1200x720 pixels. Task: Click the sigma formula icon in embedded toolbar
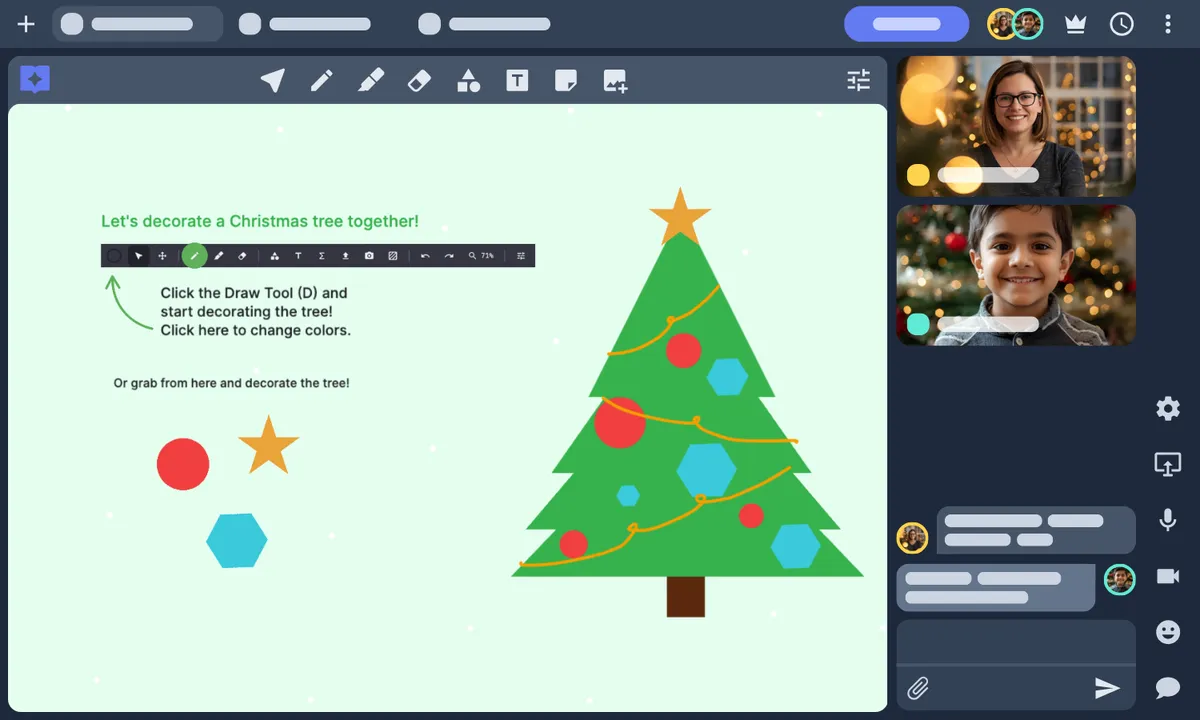tap(321, 256)
